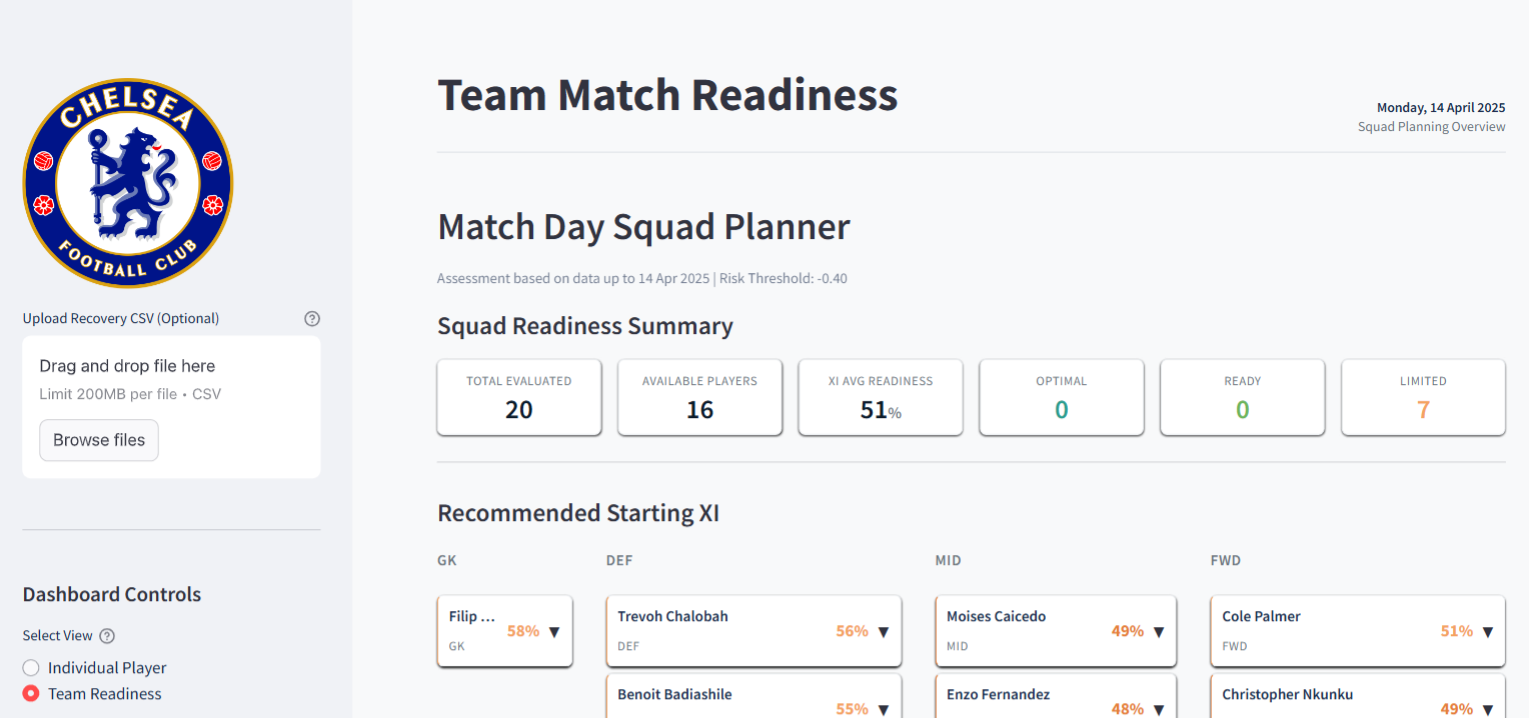Click the Browse files button

click(99, 440)
